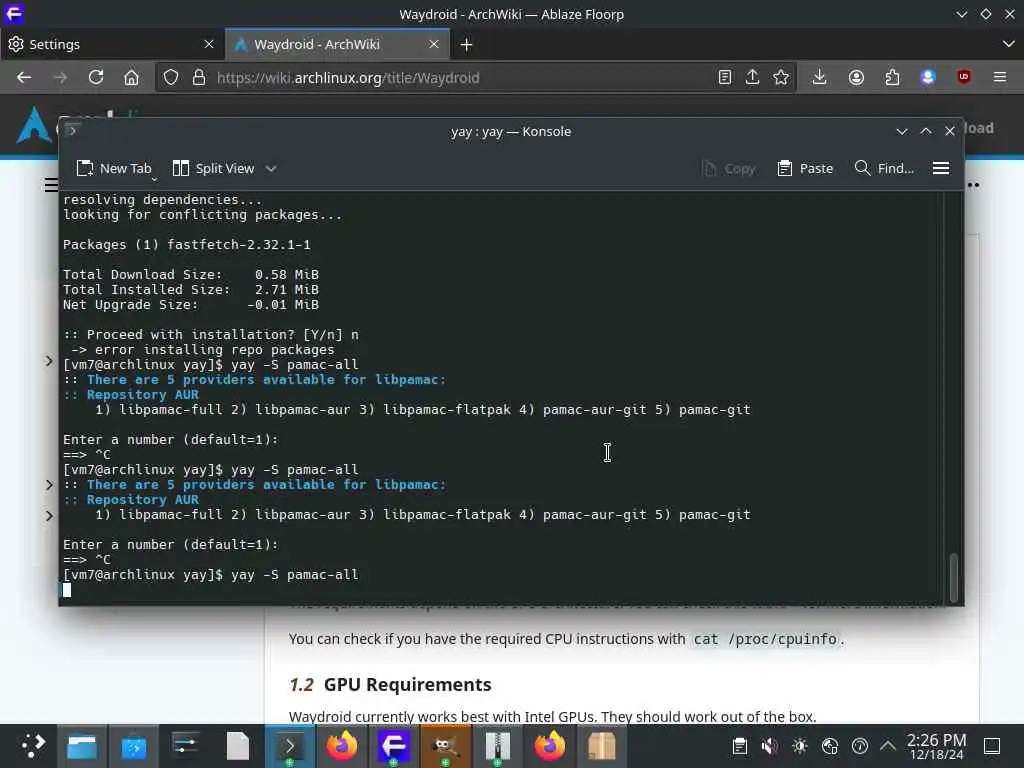Close the Settings browser tab
Screen dimensions: 1024x768
click(x=209, y=44)
